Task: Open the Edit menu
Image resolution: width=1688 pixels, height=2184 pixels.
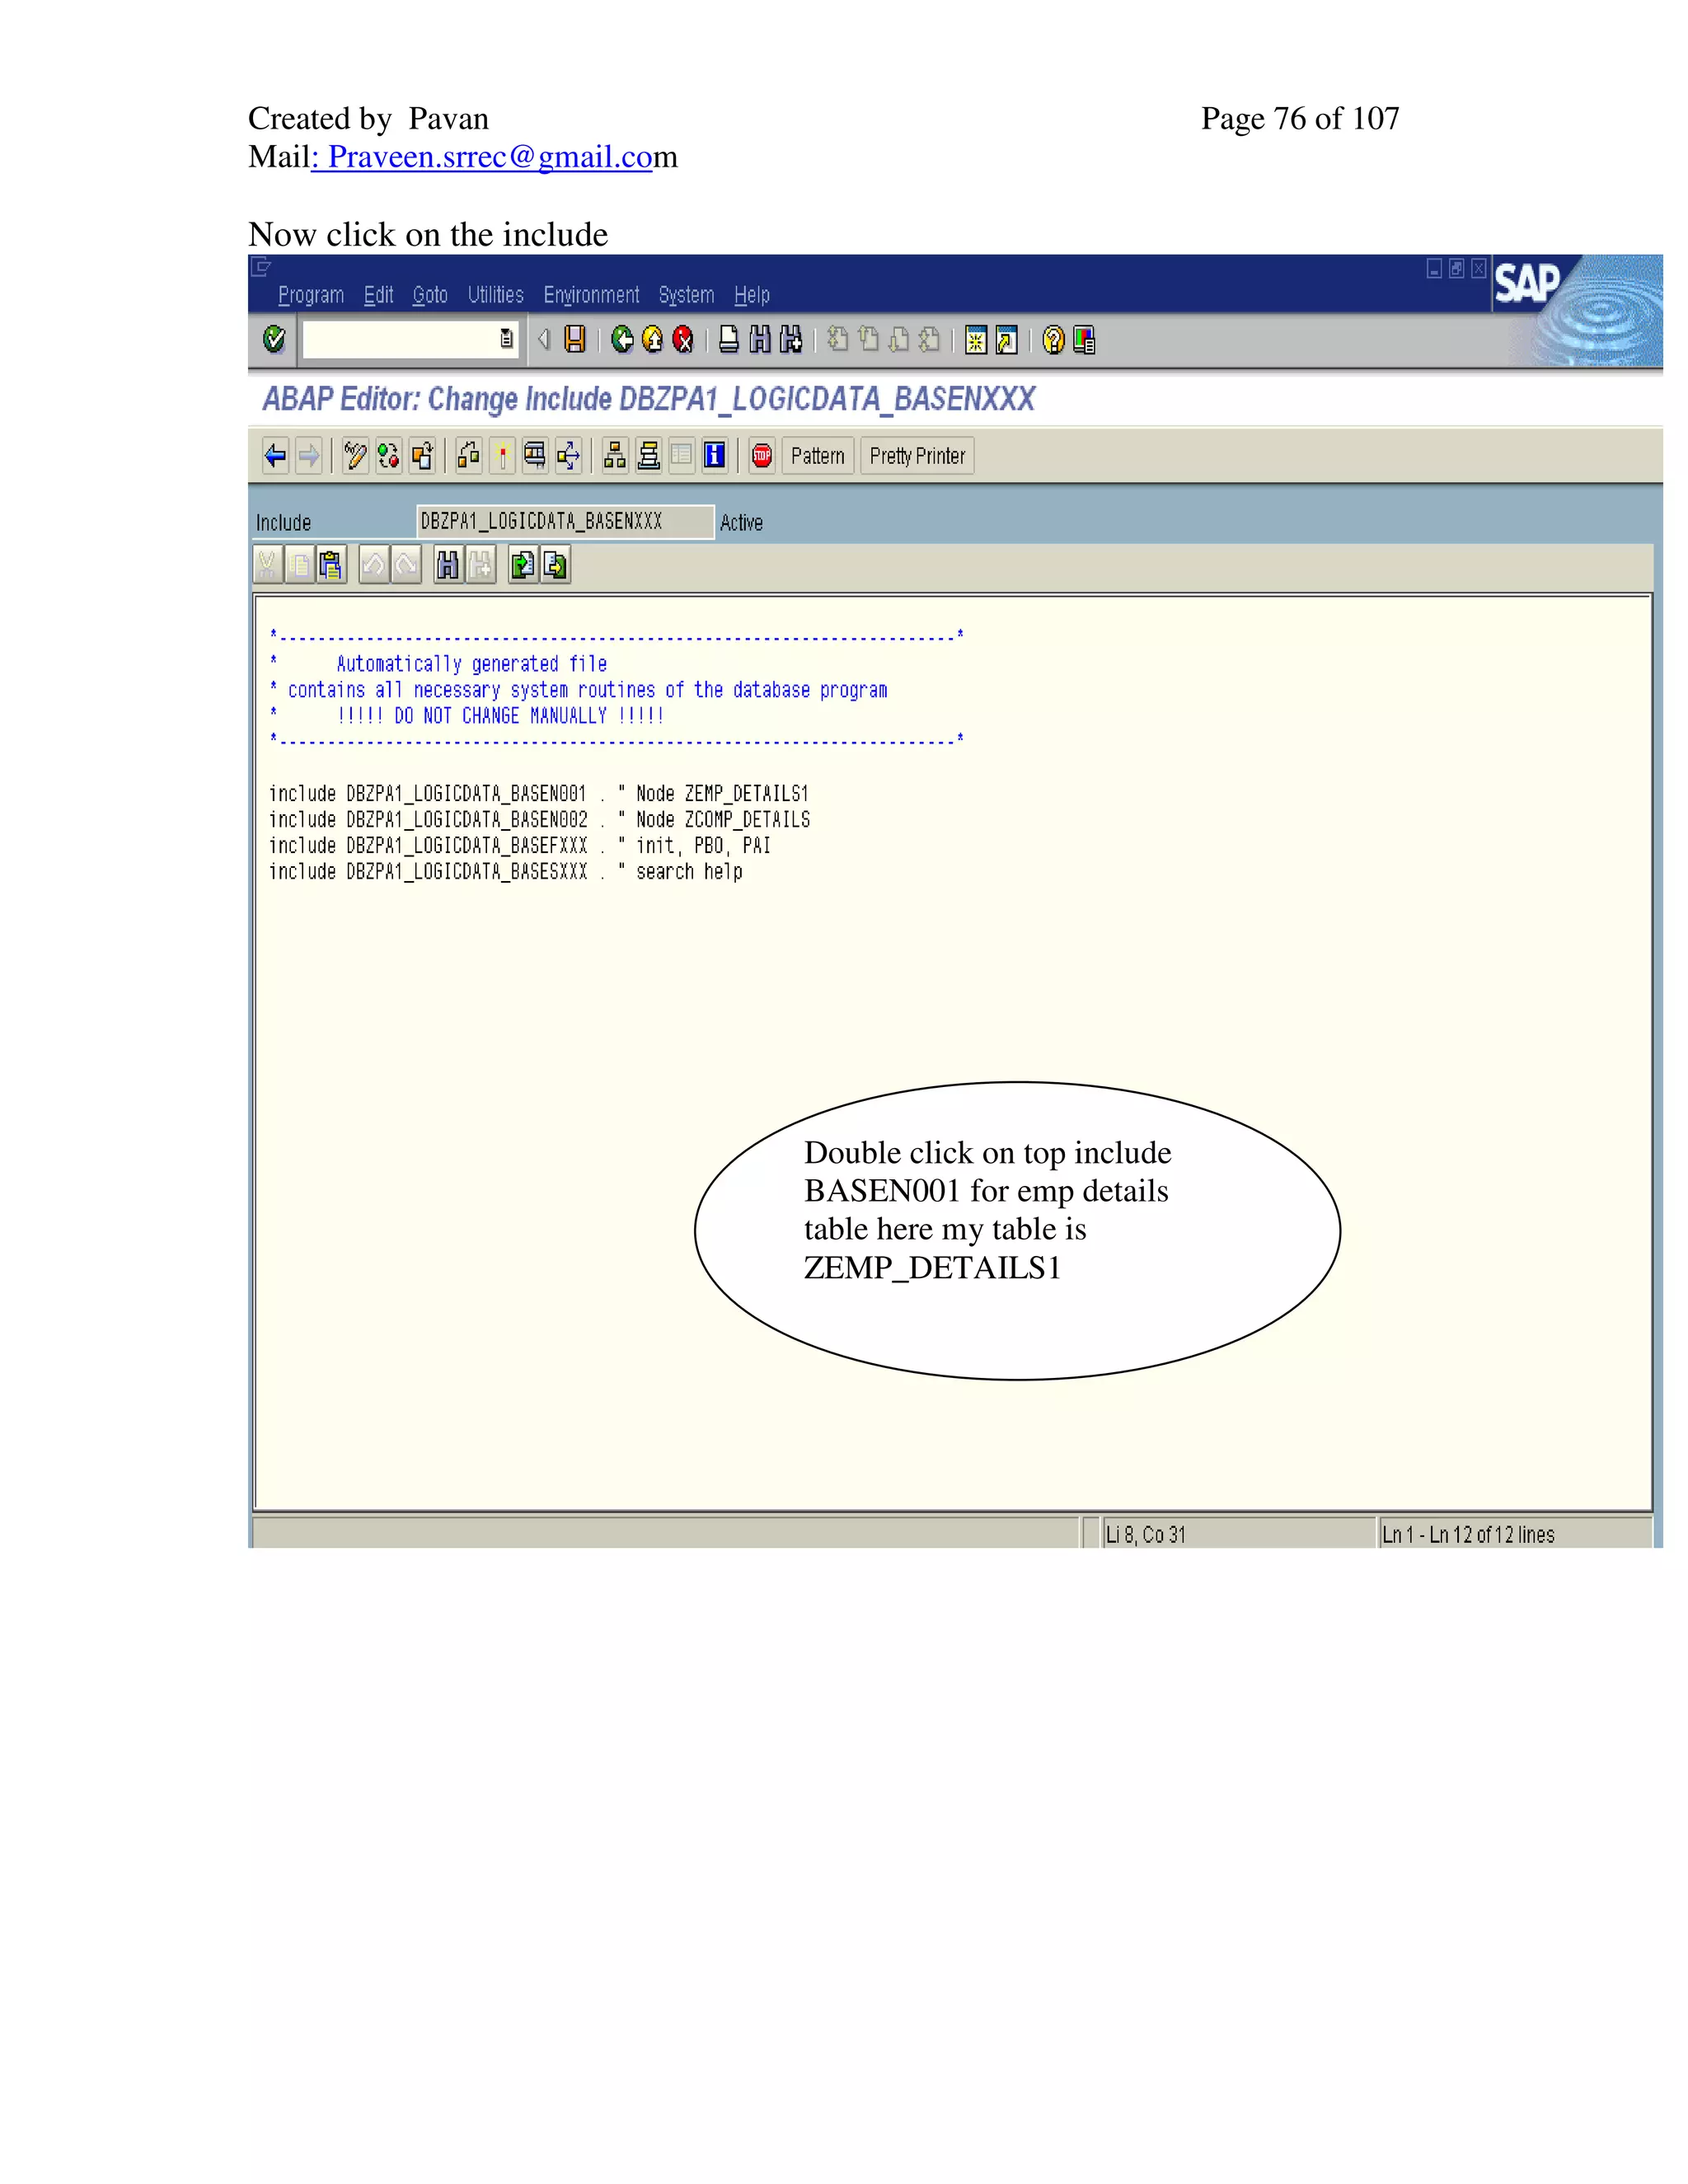Action: point(378,295)
